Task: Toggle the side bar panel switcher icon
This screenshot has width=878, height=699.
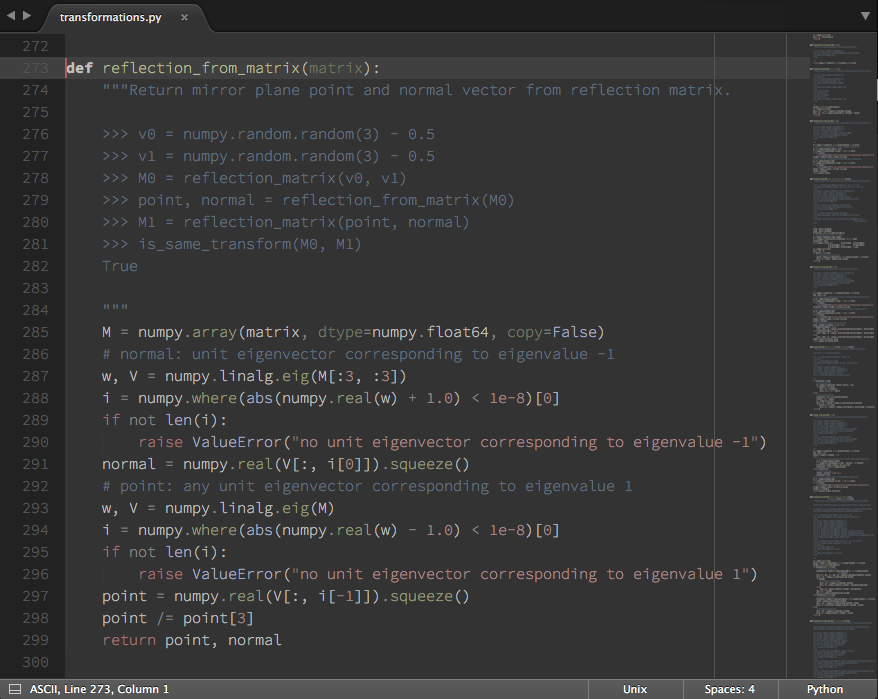Action: pos(15,689)
